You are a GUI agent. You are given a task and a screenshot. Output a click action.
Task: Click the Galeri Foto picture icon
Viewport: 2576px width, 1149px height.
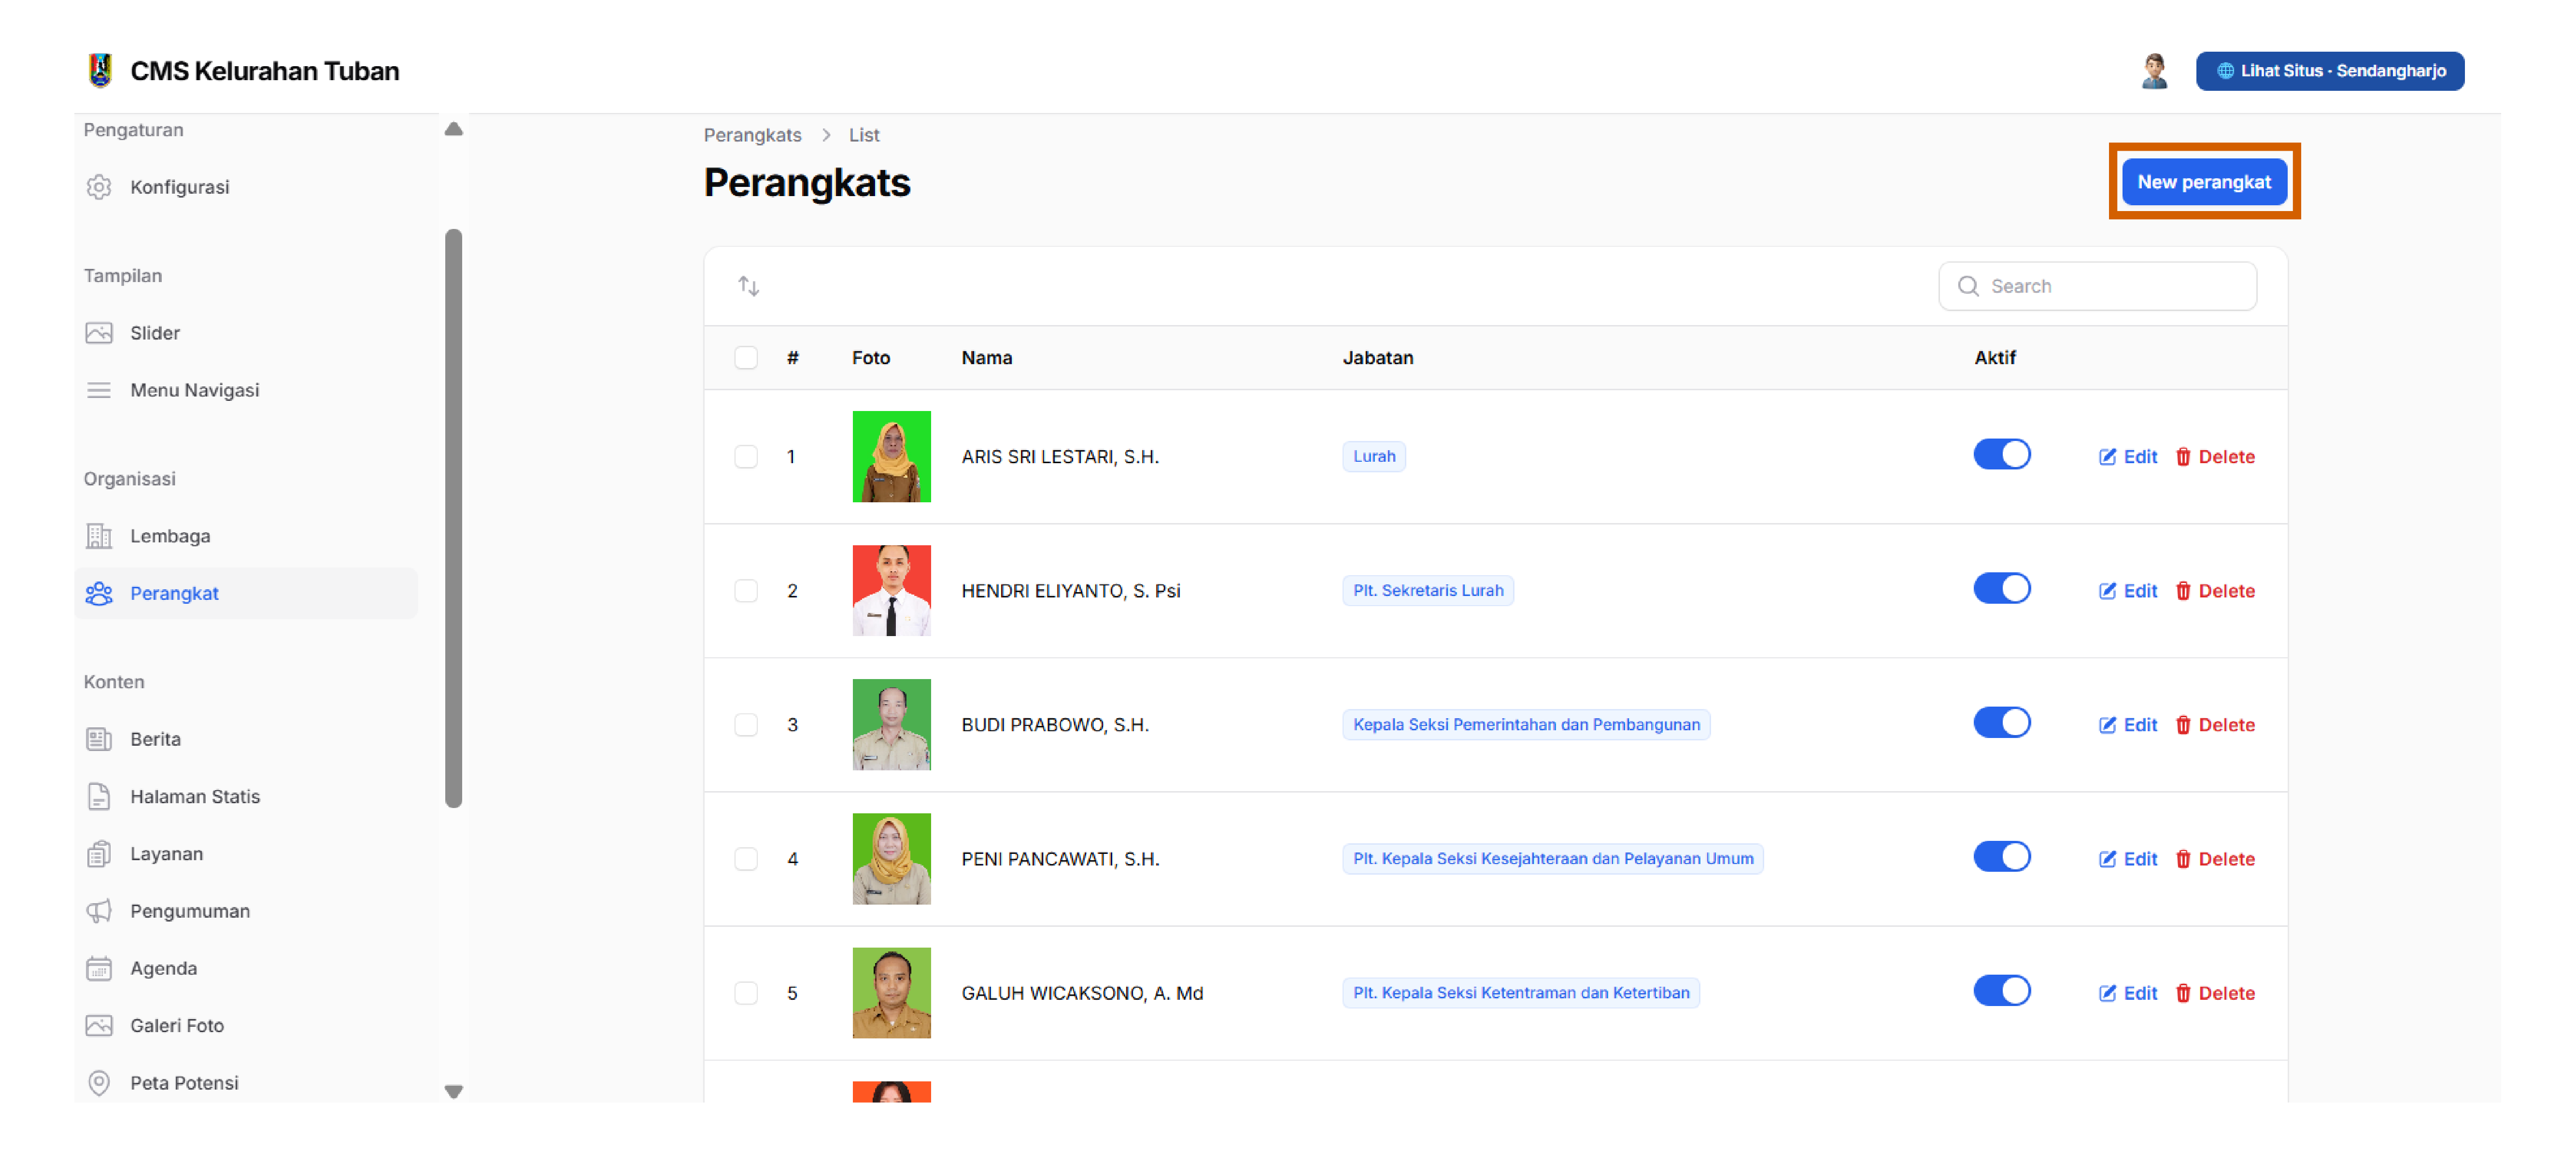point(99,1025)
